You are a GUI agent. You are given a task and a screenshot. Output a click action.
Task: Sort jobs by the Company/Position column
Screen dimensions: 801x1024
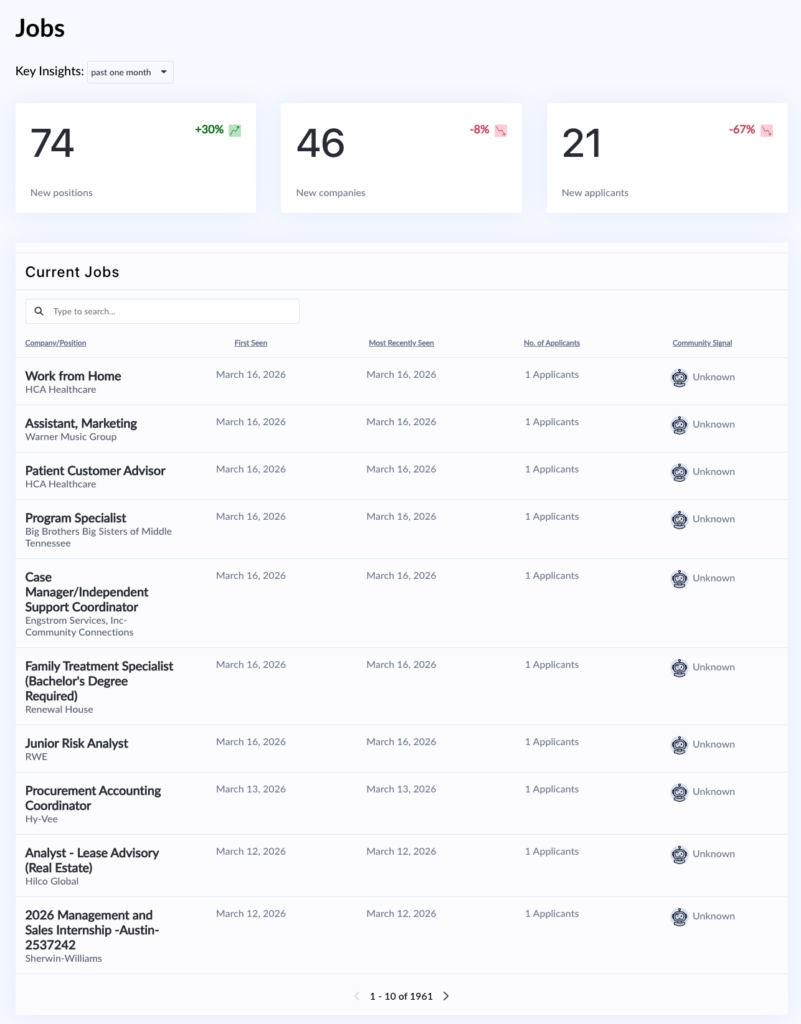point(57,342)
